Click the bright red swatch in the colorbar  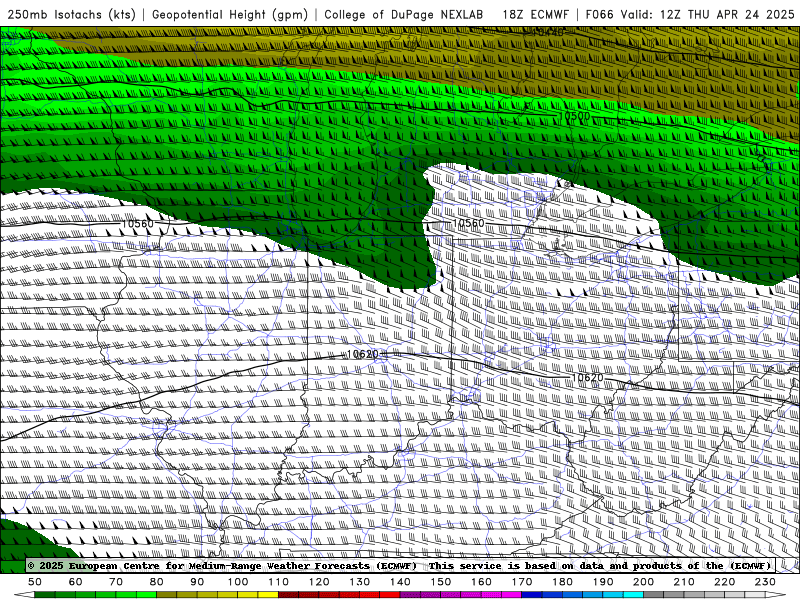click(389, 595)
